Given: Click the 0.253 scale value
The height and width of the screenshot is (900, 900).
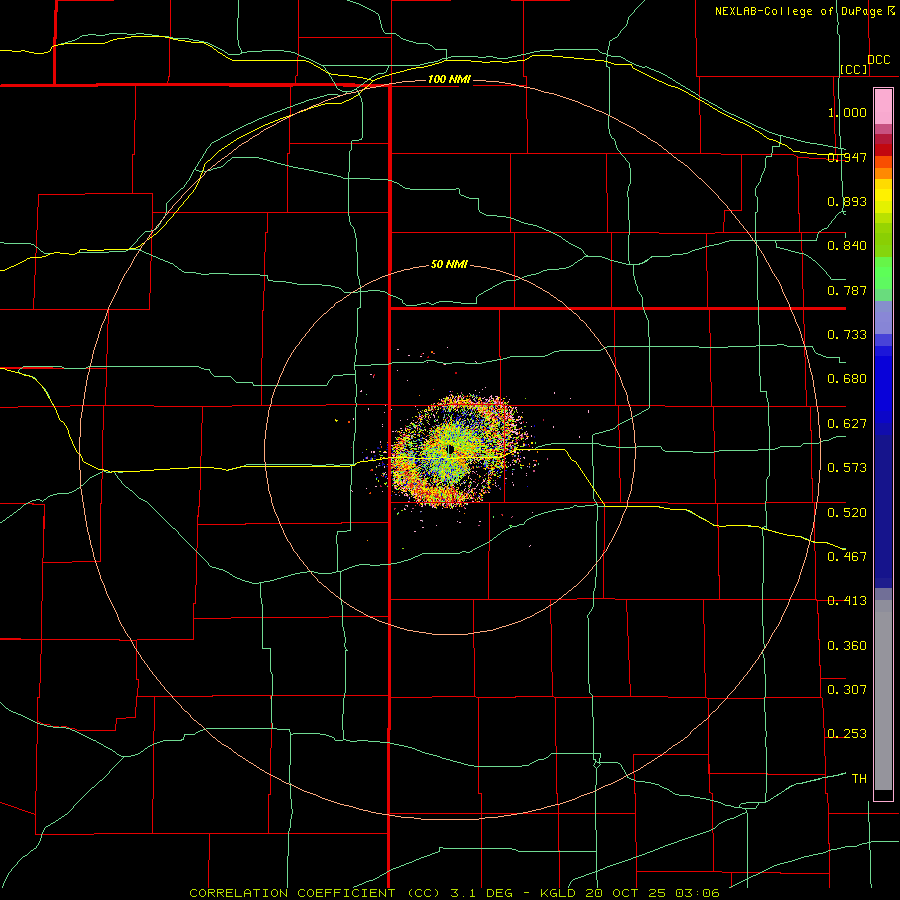Looking at the screenshot, I should pos(847,734).
